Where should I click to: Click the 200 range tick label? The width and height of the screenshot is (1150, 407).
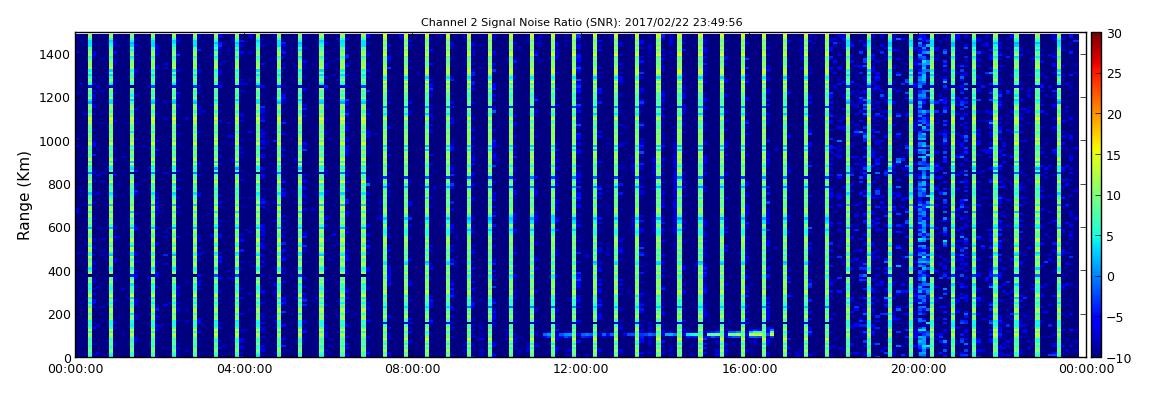(59, 315)
